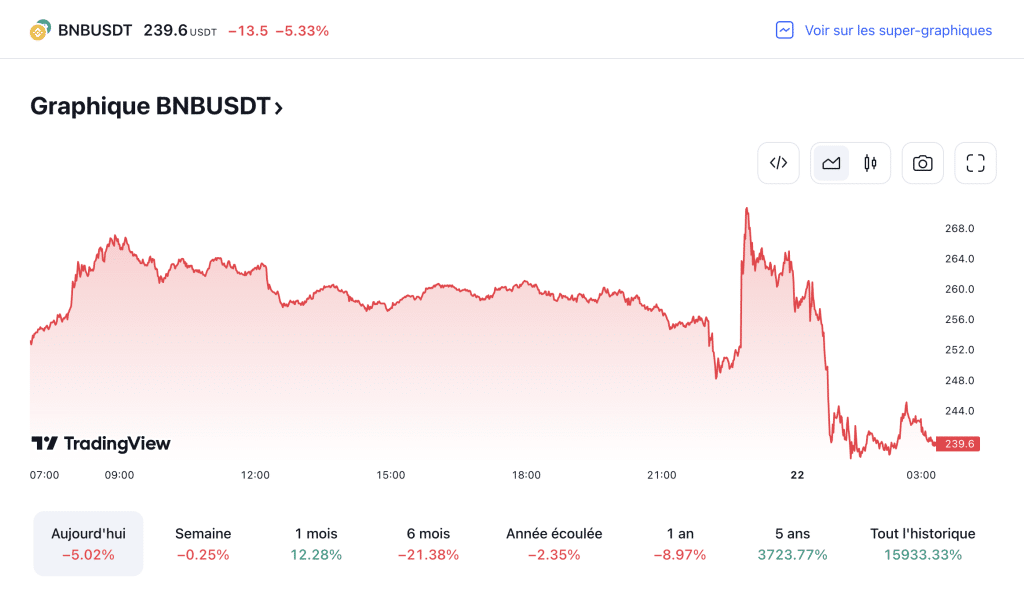The width and height of the screenshot is (1024, 596).
Task: Click the TradingView logo on chart
Action: point(101,443)
